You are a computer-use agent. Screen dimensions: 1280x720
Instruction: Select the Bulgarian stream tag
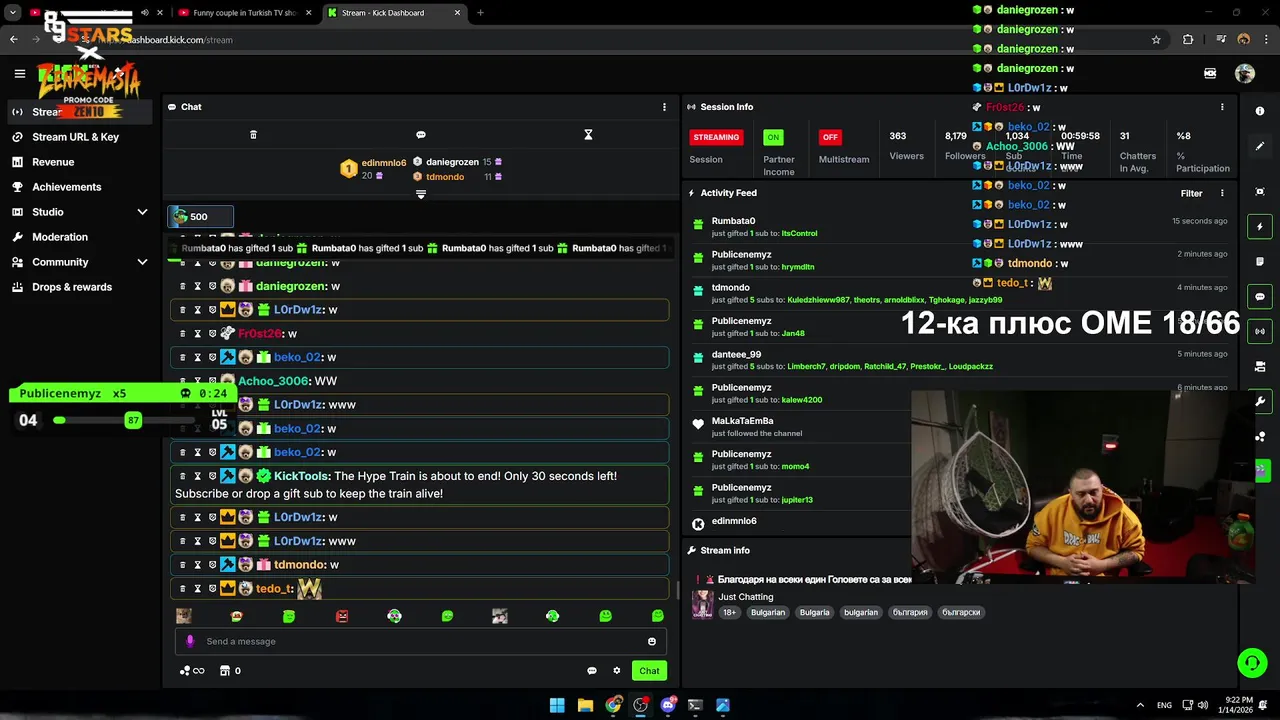768,612
